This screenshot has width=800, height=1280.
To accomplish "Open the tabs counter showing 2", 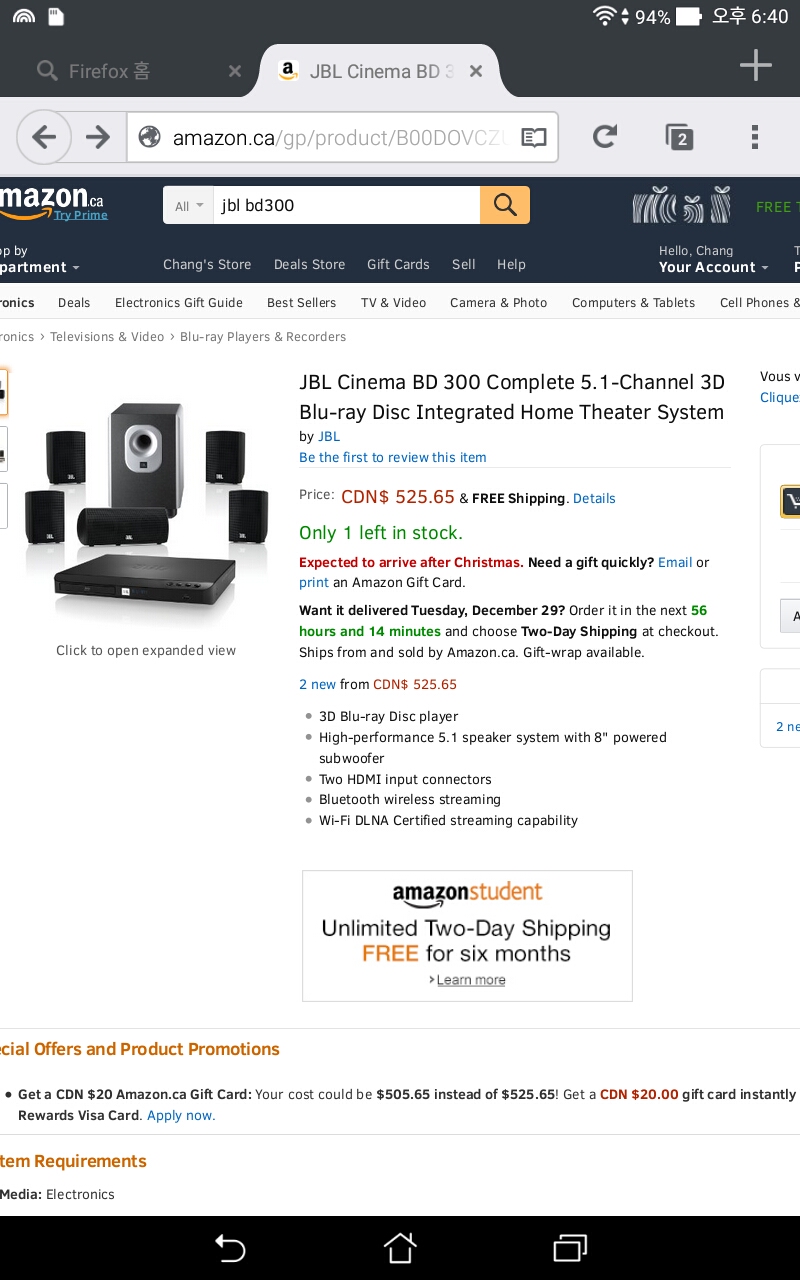I will tap(679, 137).
